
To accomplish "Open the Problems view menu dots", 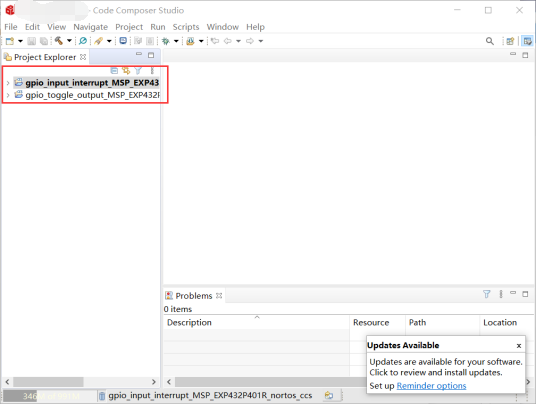I will (x=501, y=294).
